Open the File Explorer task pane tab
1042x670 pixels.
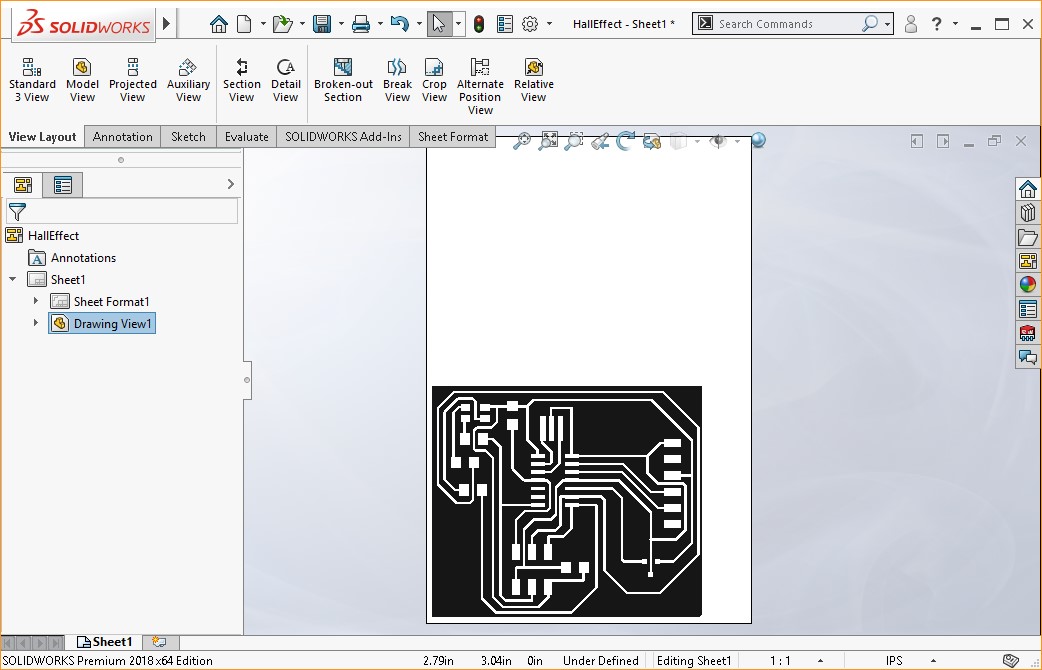coord(1027,237)
